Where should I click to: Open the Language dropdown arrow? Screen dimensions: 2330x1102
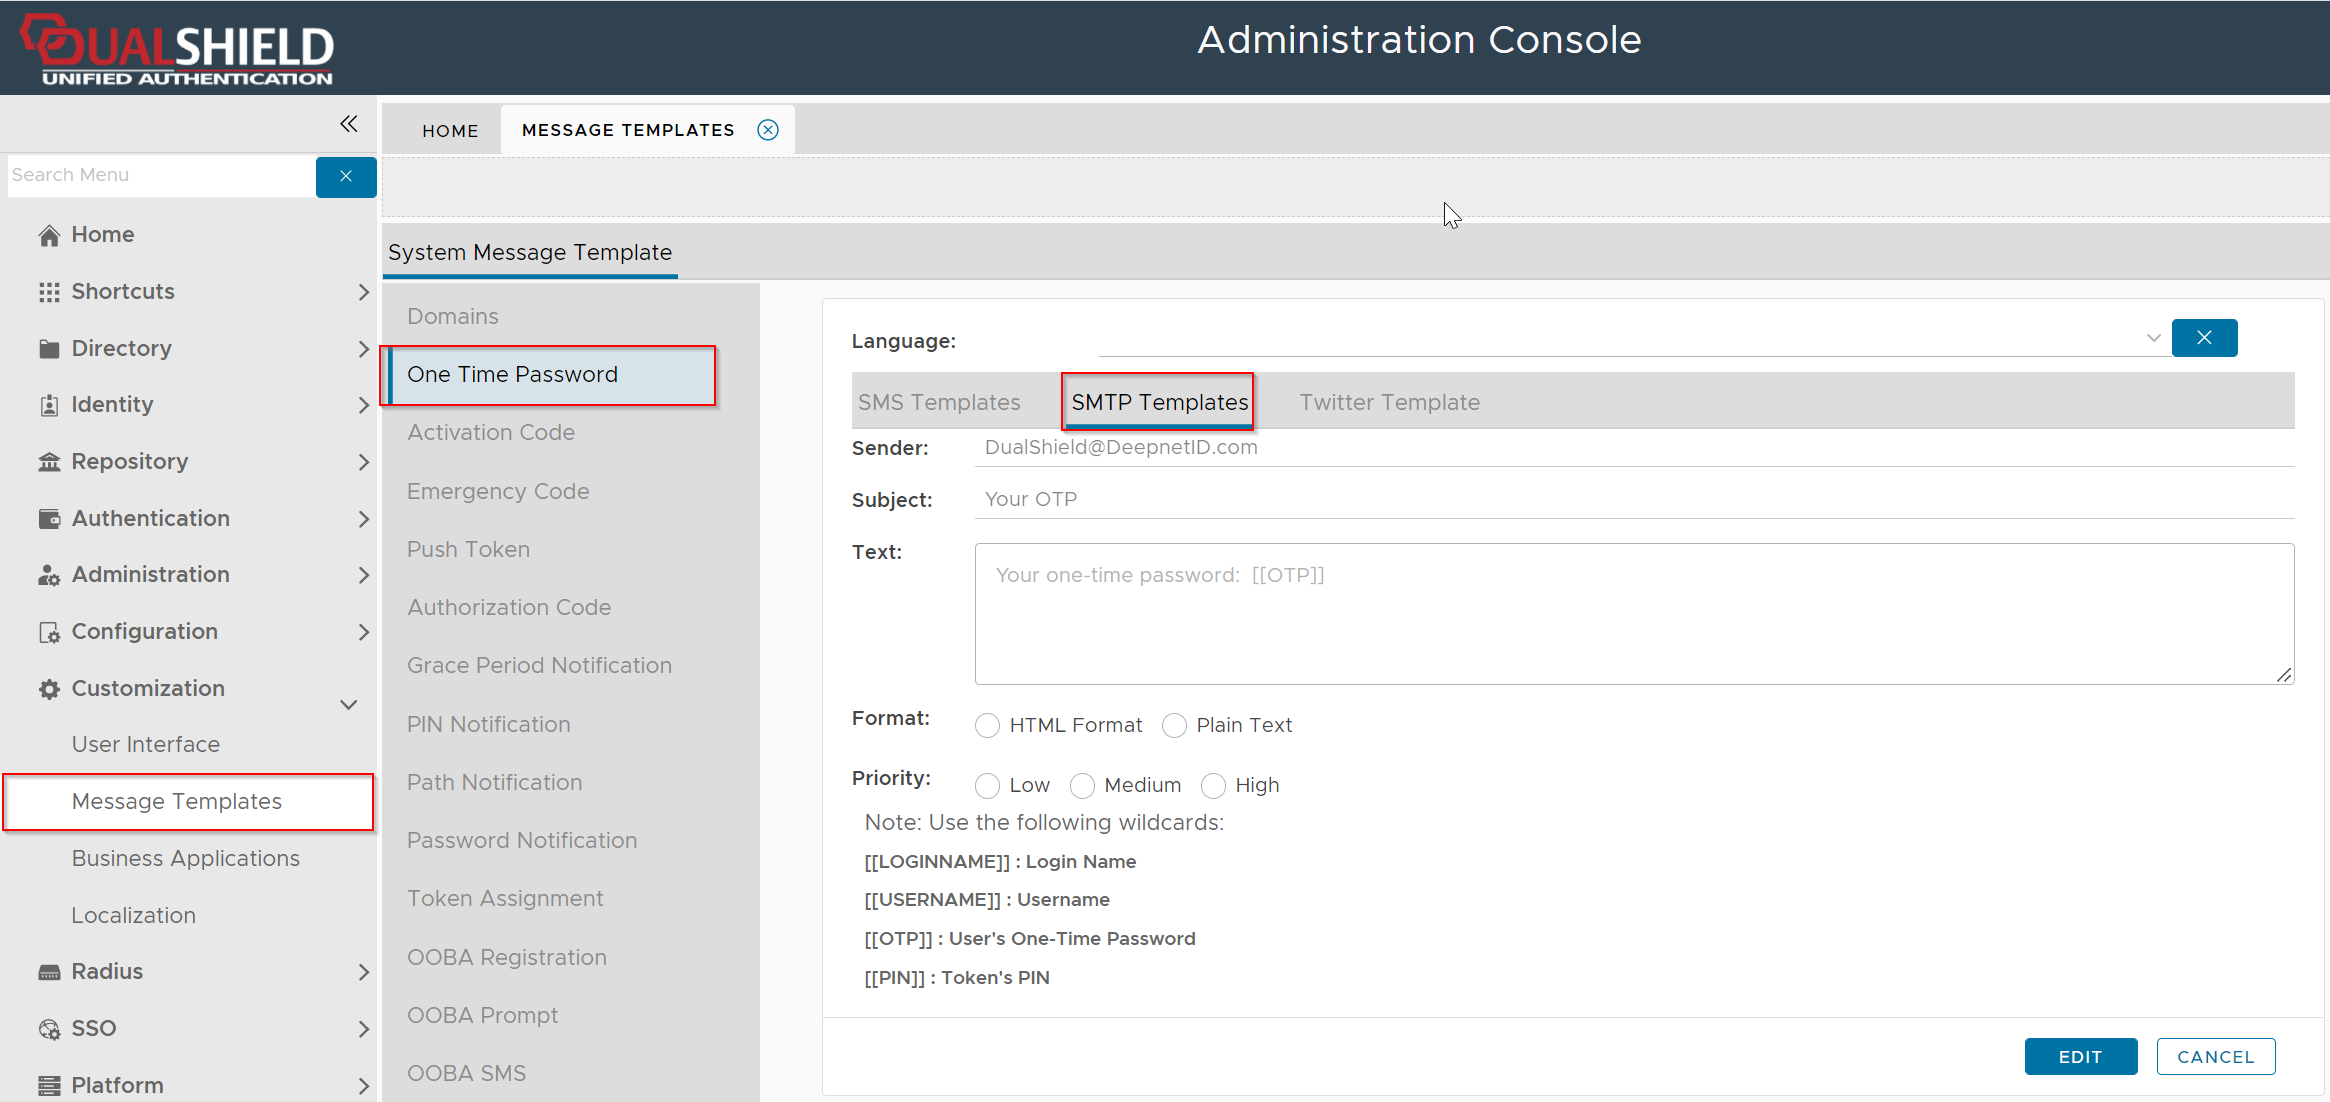click(2153, 338)
